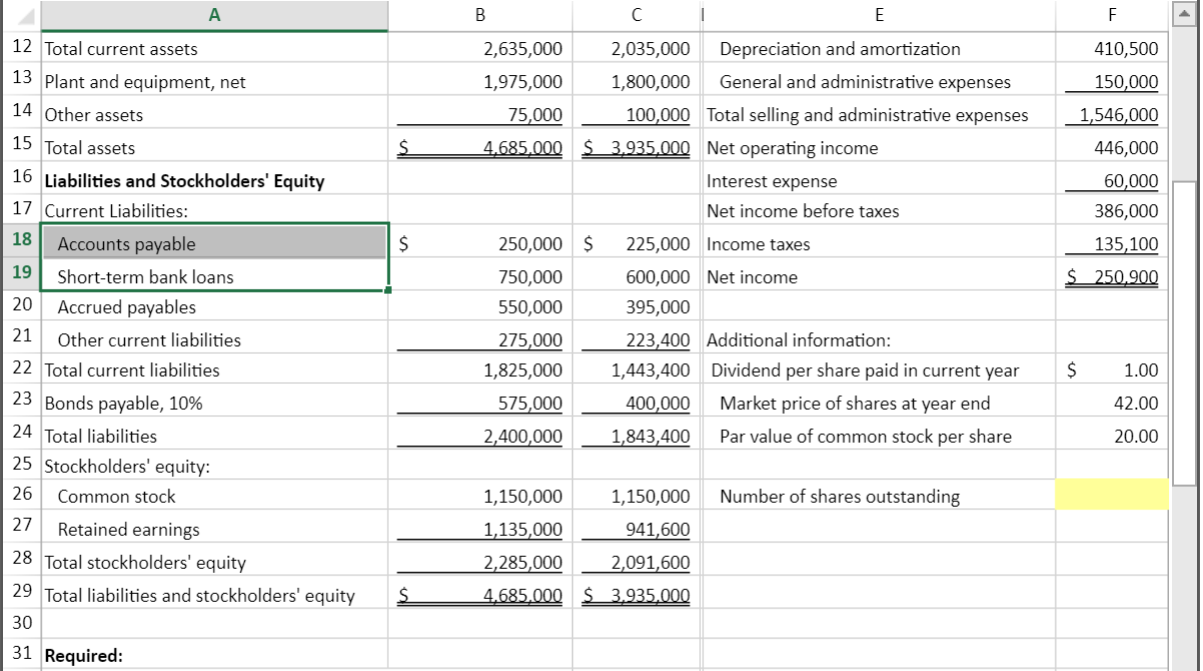Select the yellow Number of shares cell
1203x671 pixels.
click(1112, 495)
